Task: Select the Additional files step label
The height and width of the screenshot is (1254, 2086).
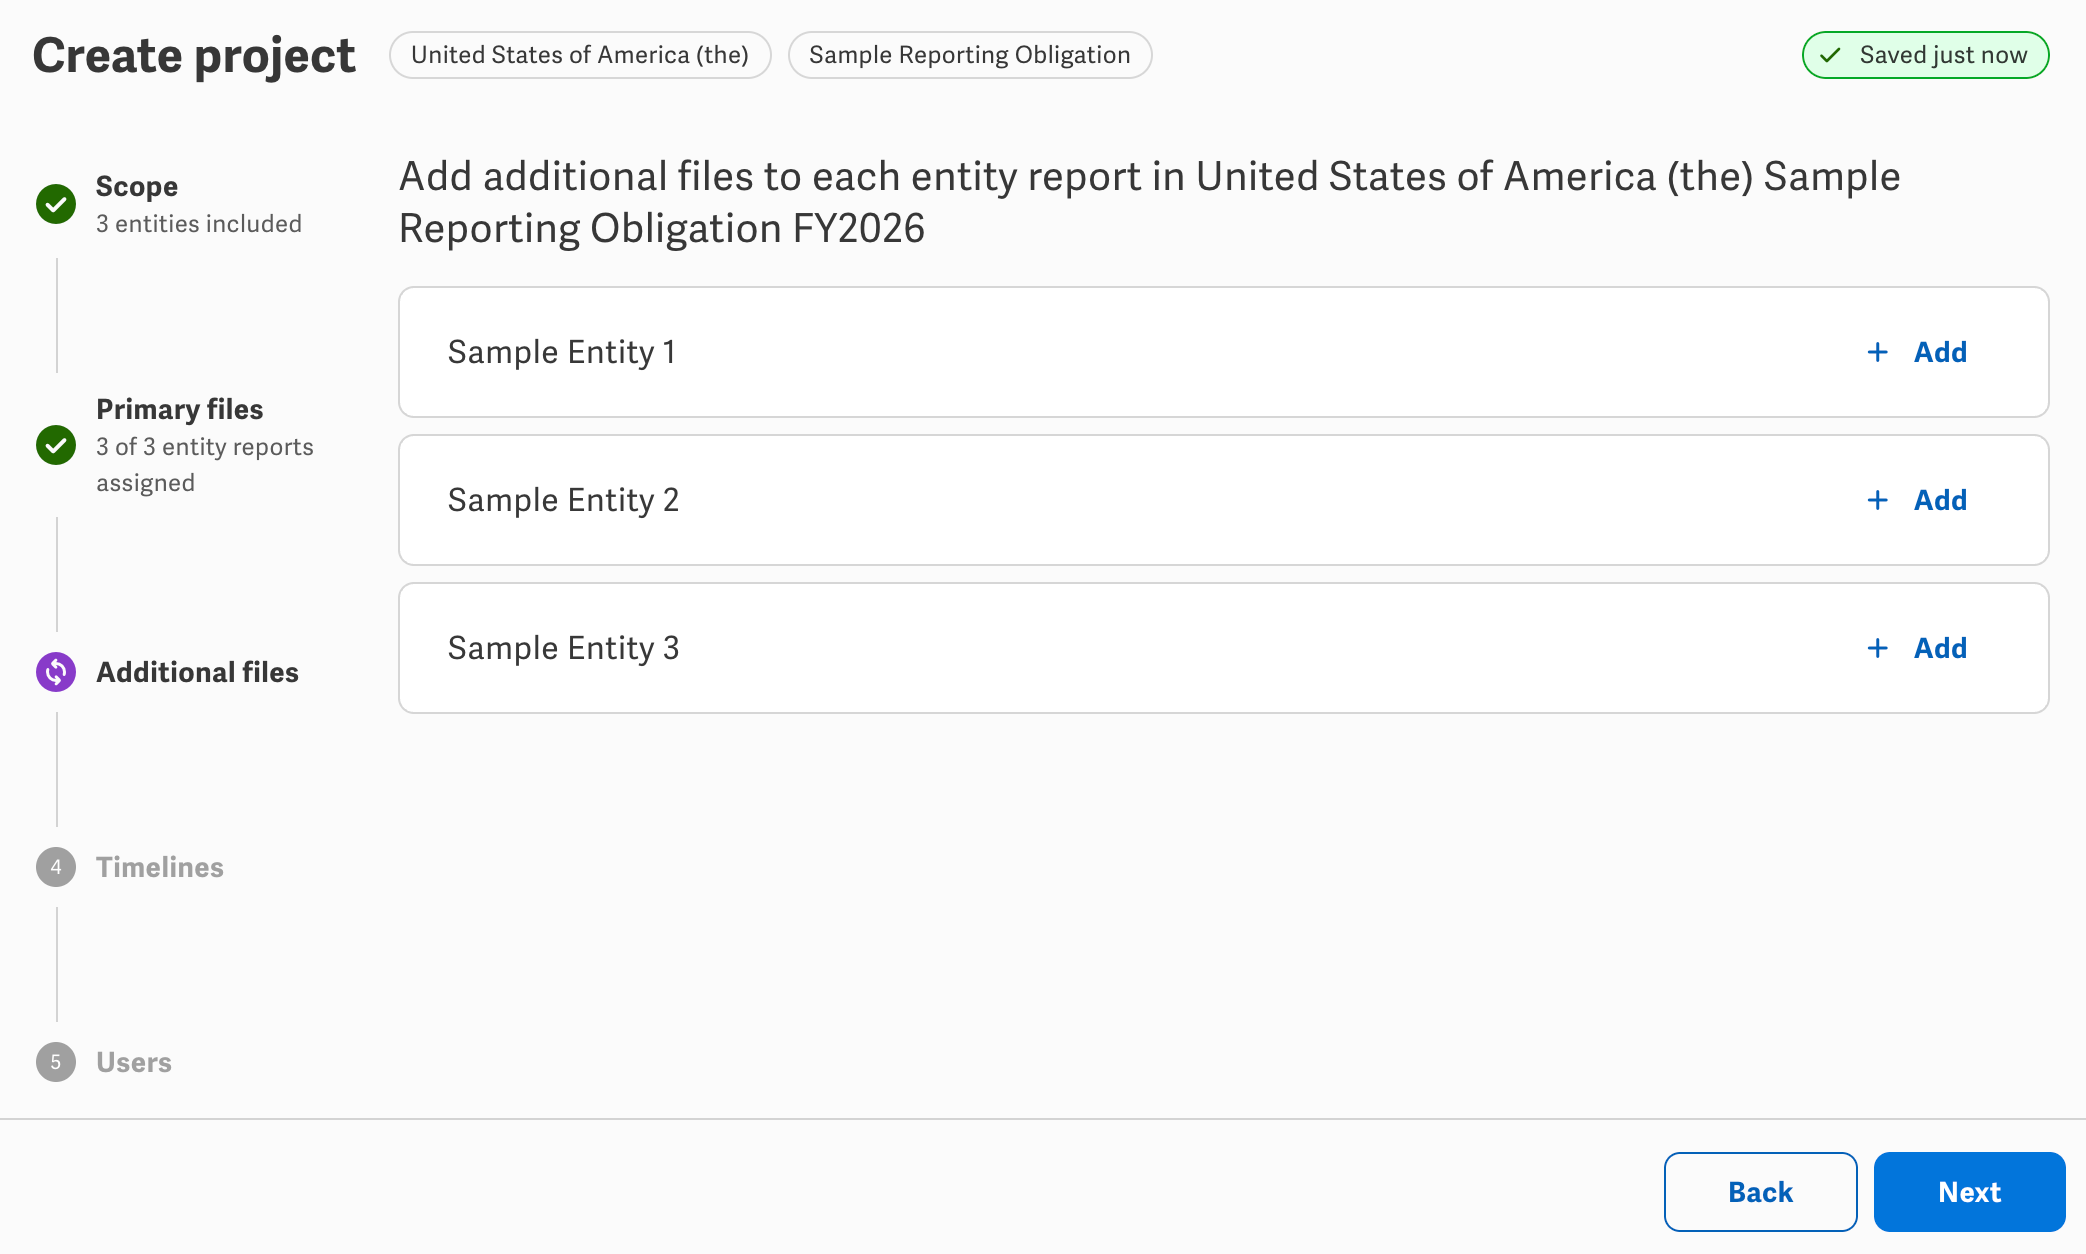Action: [197, 672]
